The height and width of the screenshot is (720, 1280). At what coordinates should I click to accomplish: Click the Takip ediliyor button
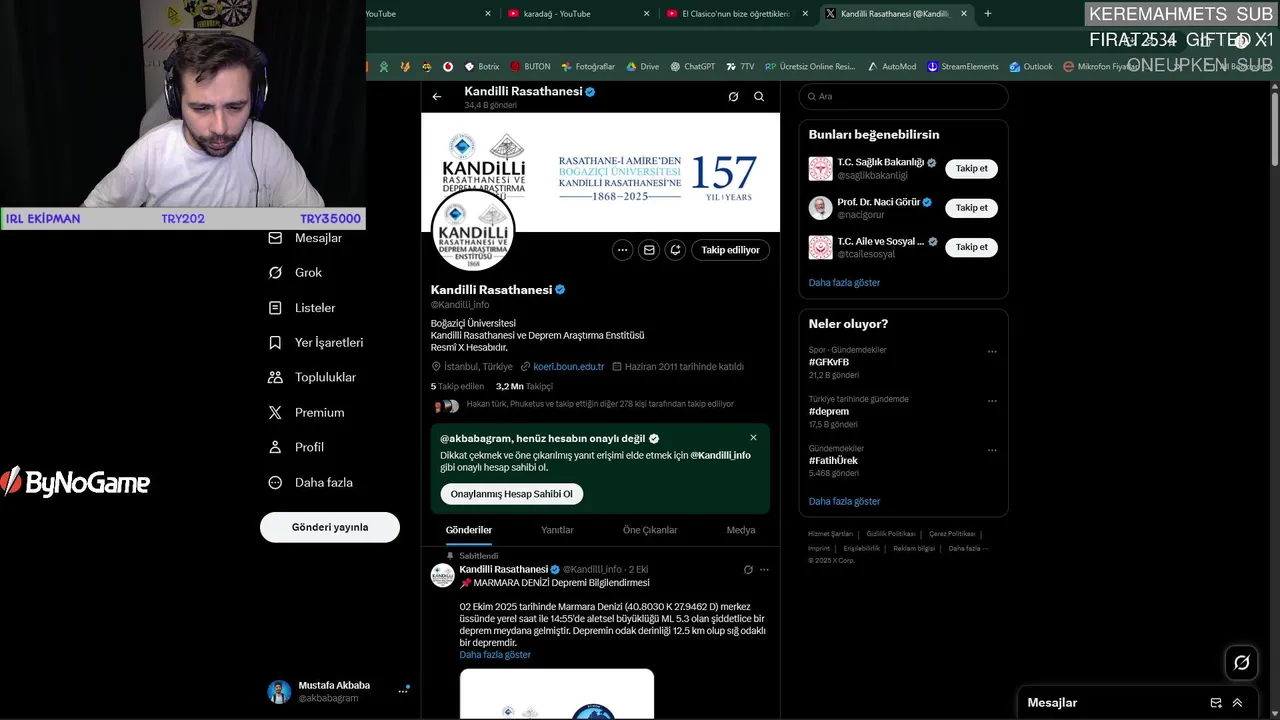[x=730, y=250]
